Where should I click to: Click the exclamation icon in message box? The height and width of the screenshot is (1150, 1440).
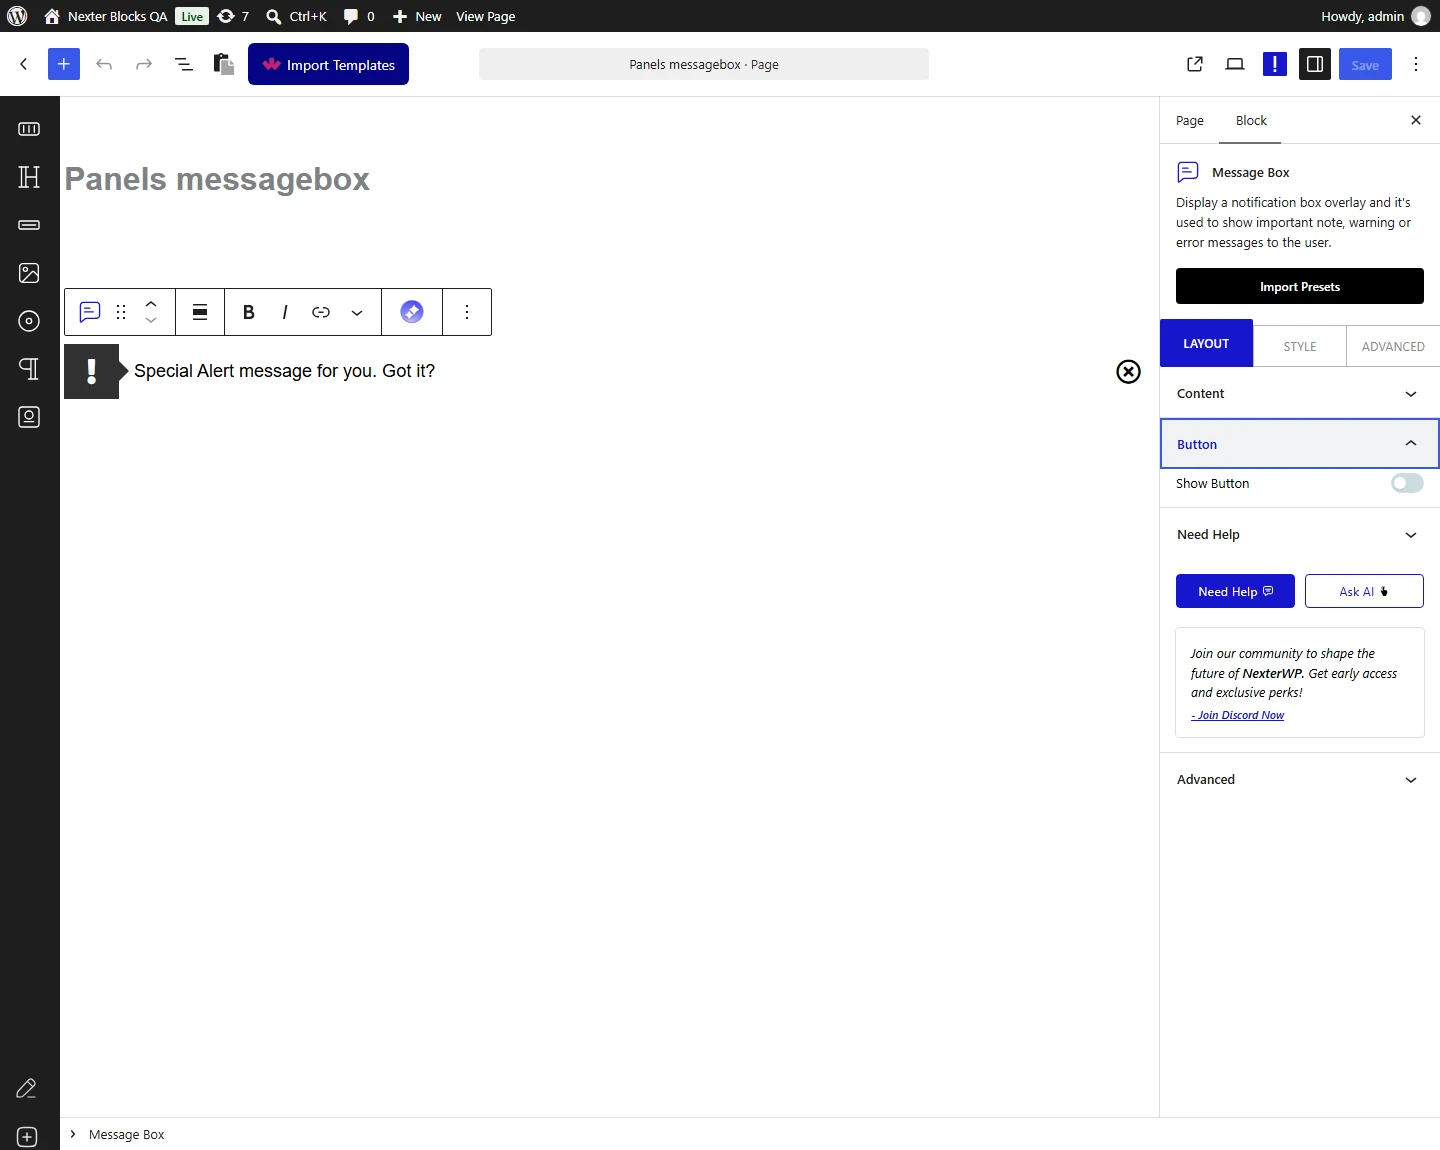[92, 371]
